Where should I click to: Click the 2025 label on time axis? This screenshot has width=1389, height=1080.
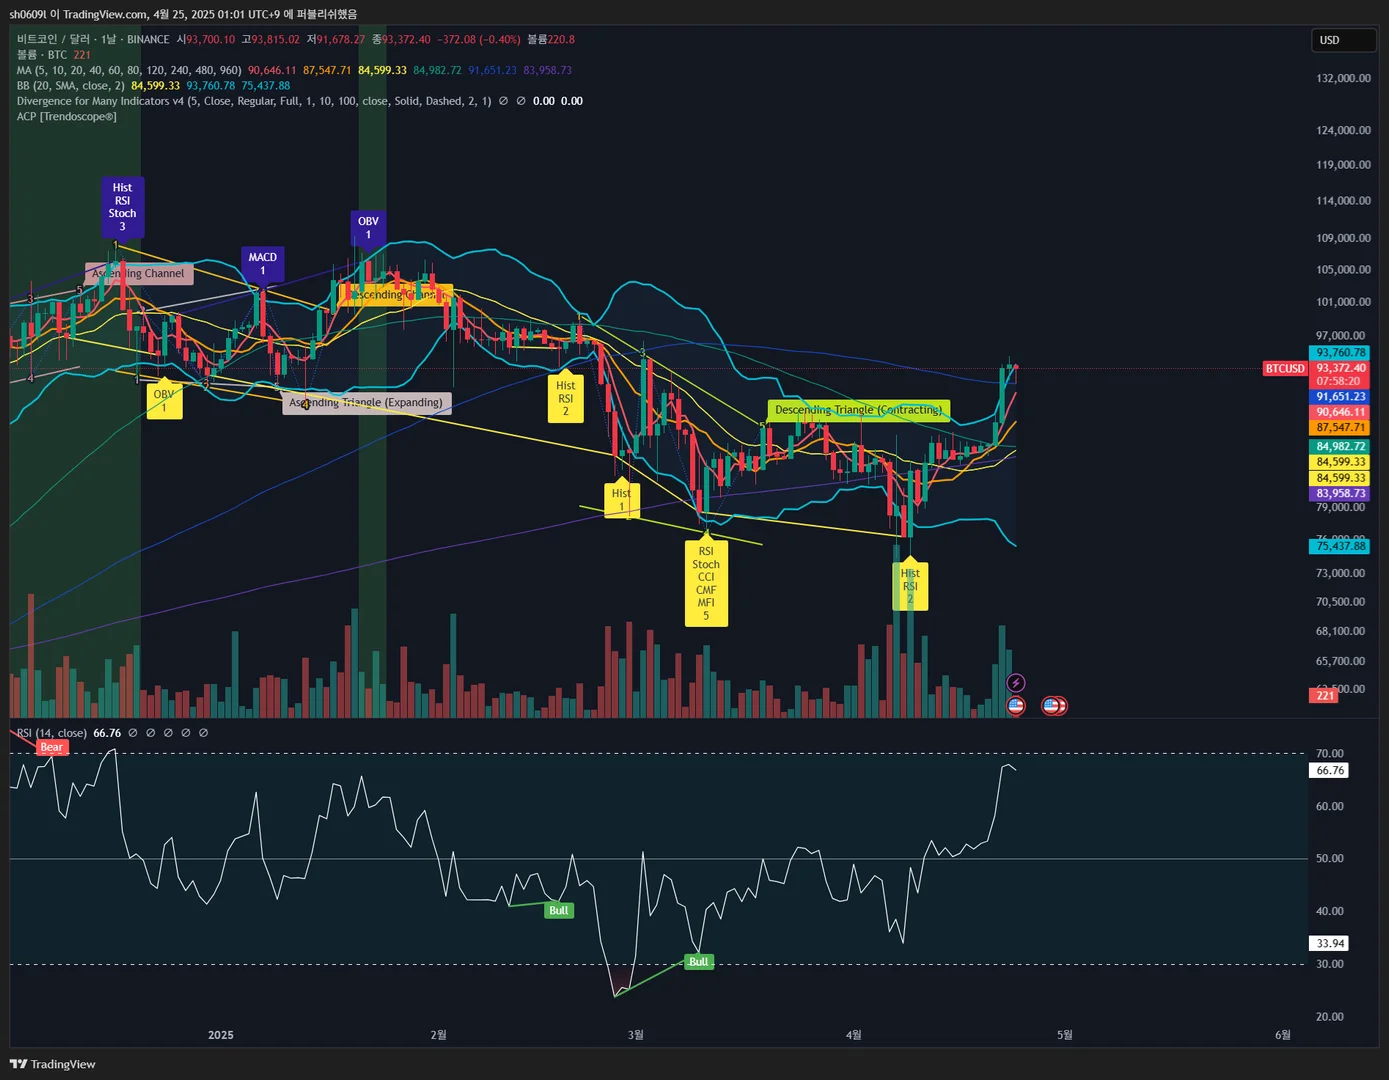click(221, 1035)
